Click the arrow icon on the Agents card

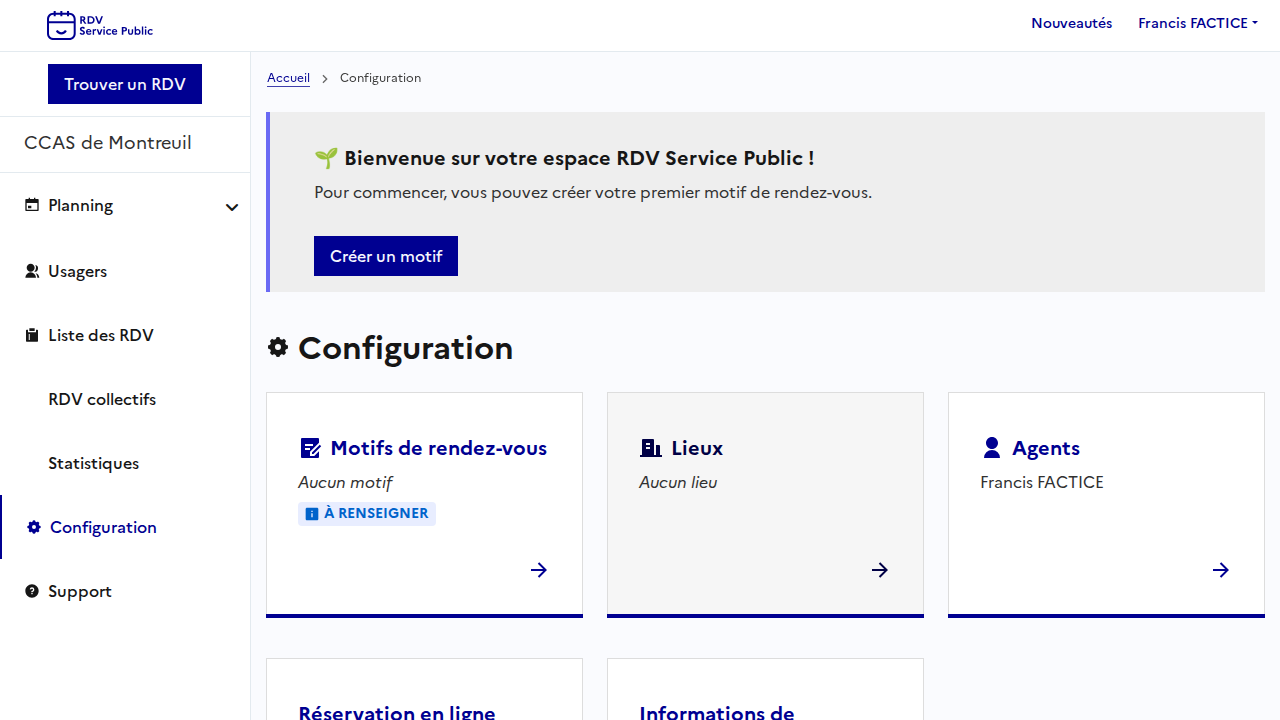[x=1221, y=570]
